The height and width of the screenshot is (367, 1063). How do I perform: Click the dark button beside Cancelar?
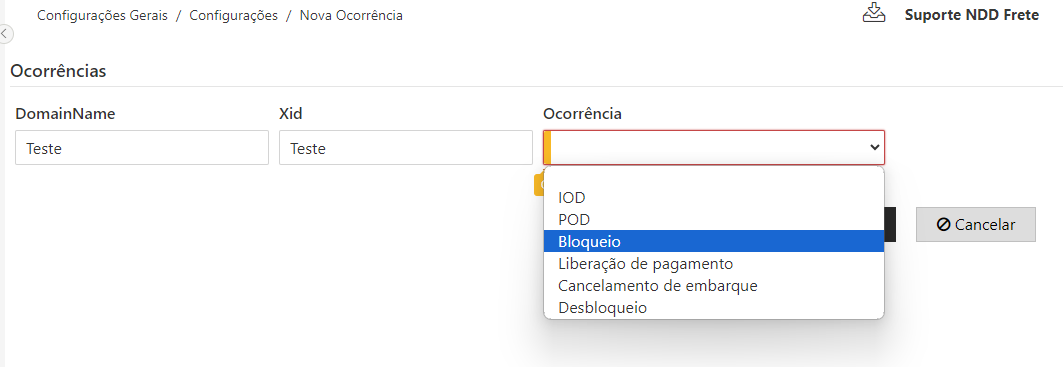[x=890, y=225]
